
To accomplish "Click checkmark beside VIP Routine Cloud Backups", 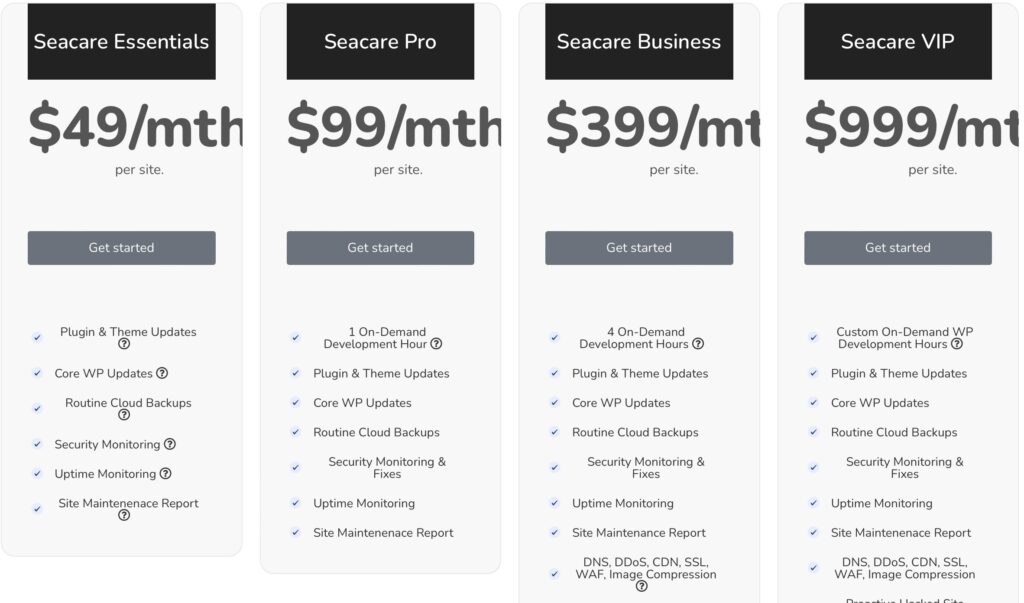I will (814, 432).
